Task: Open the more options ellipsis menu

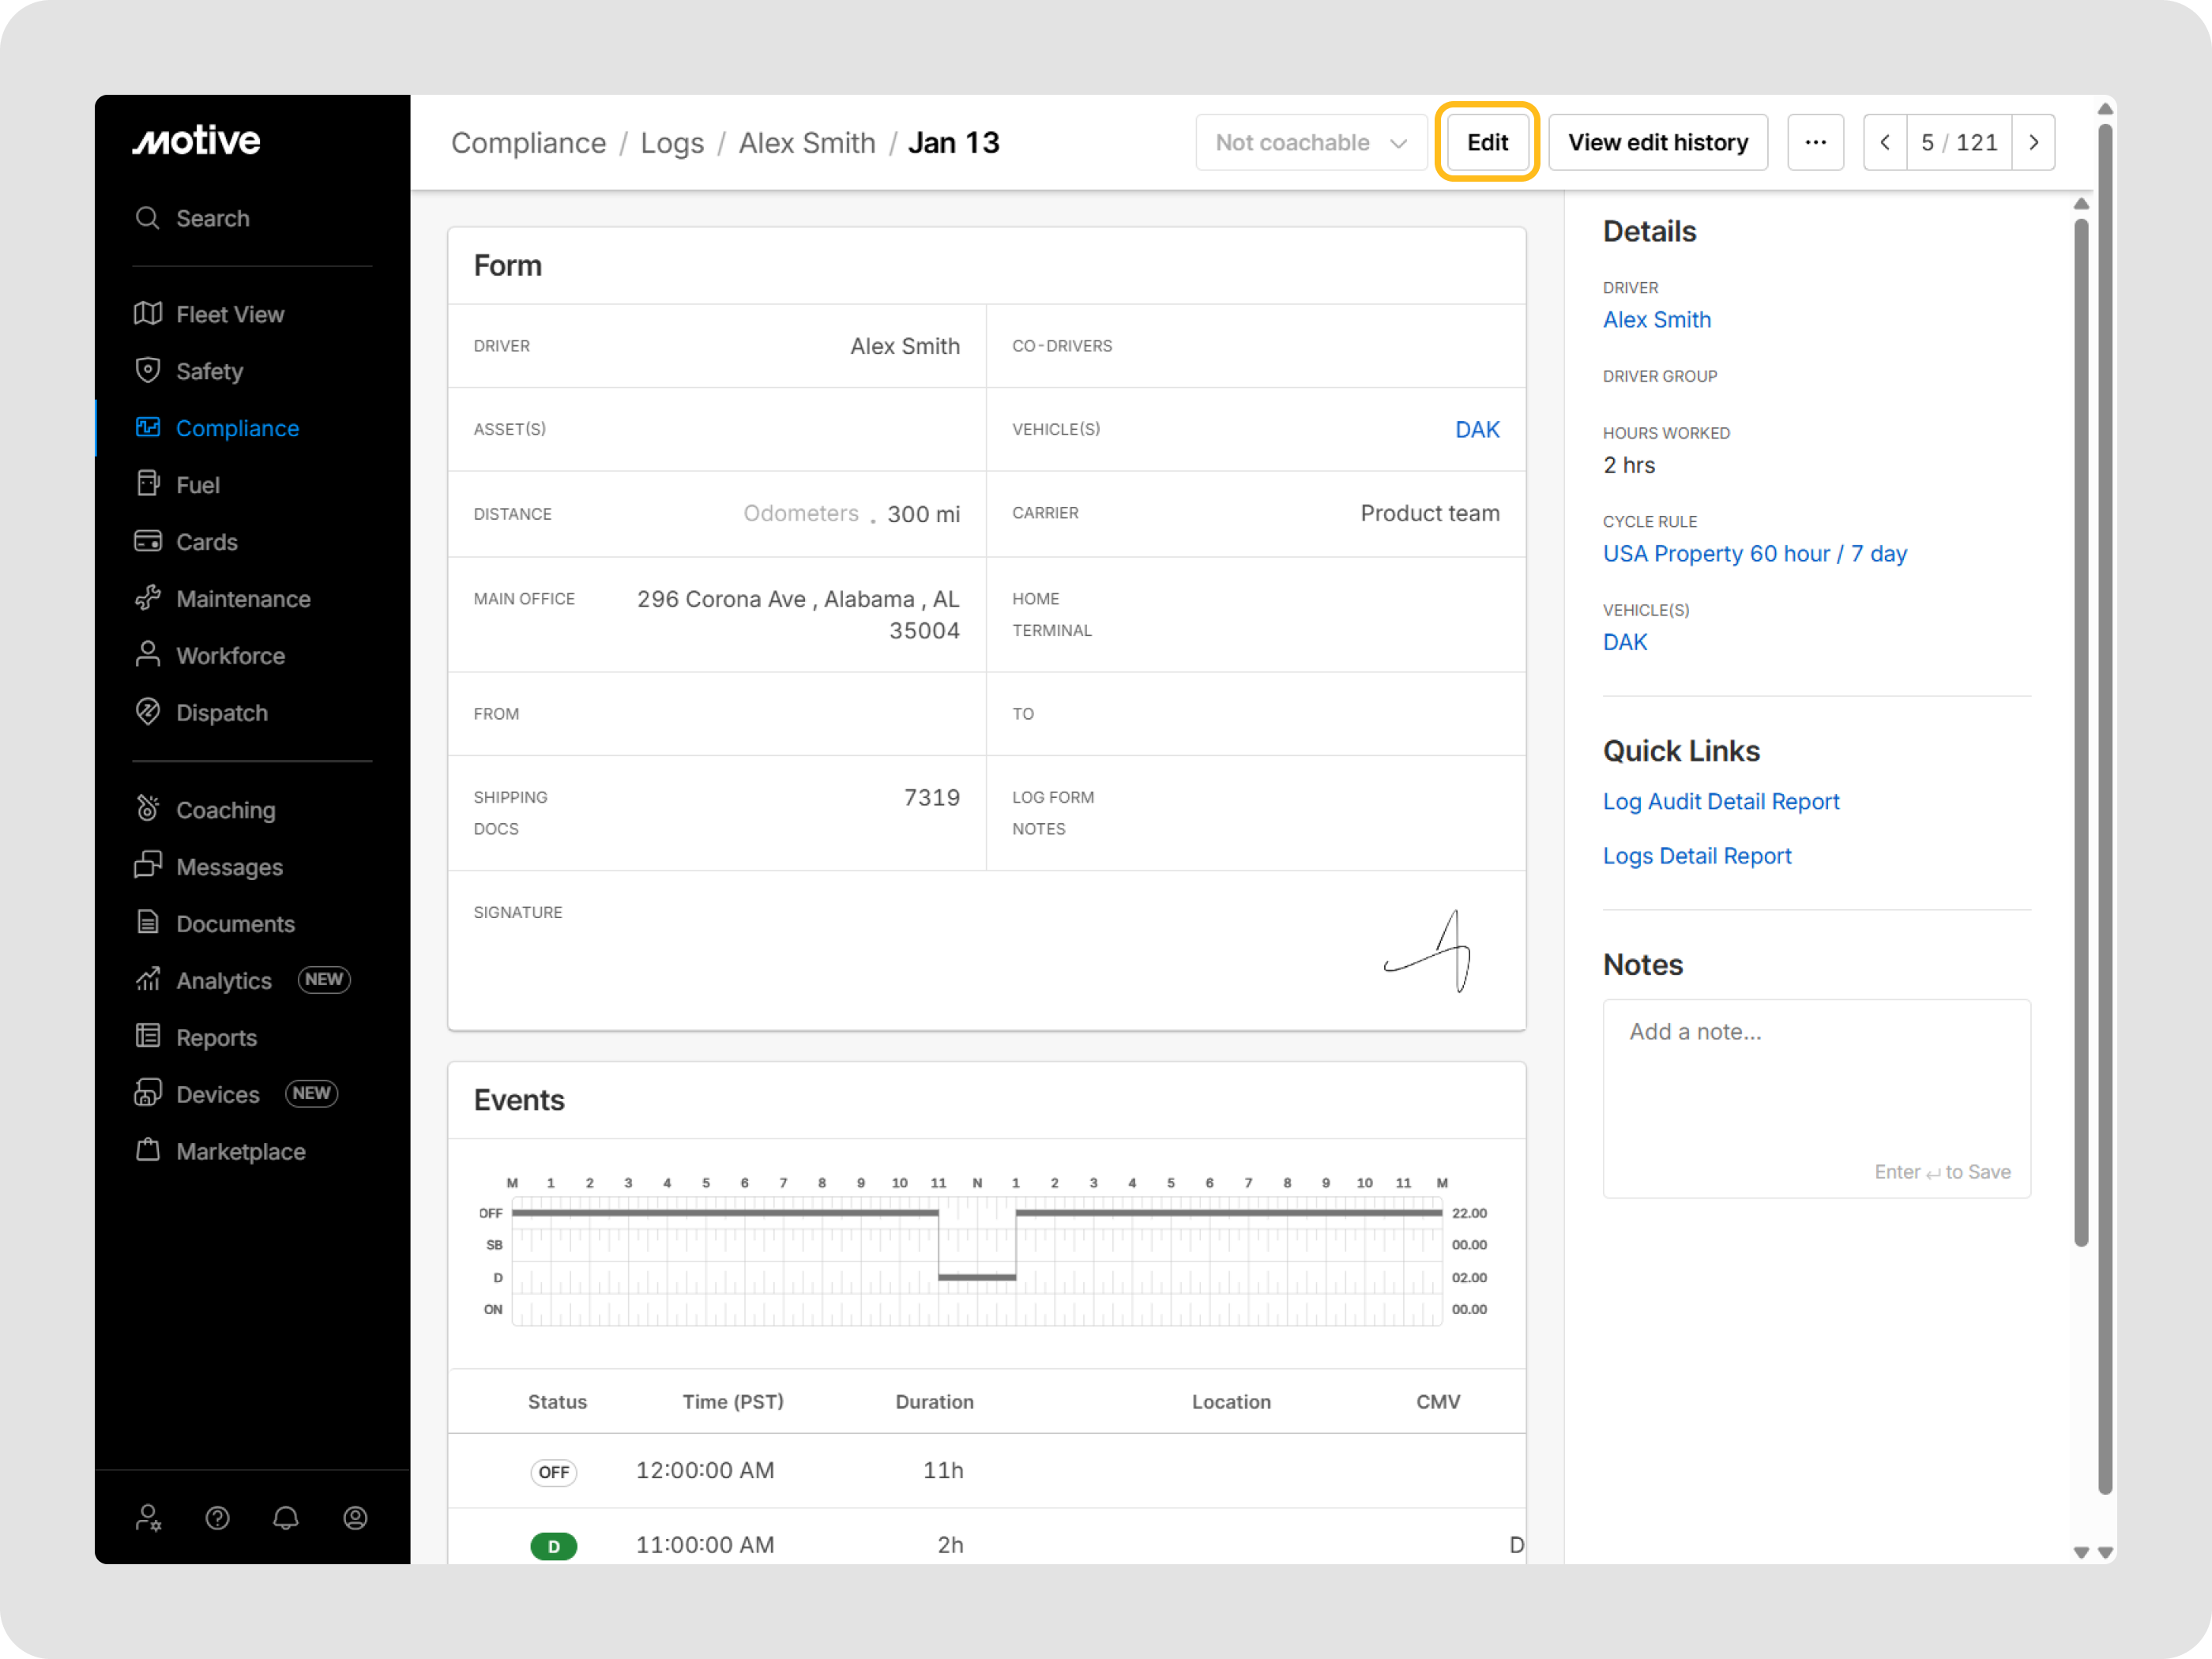Action: [x=1816, y=142]
